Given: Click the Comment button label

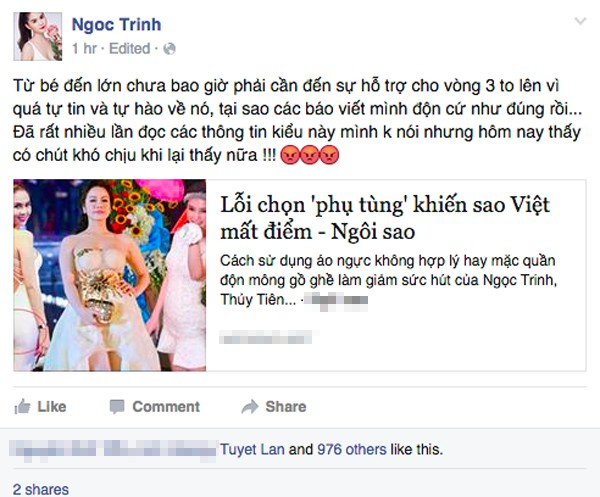Looking at the screenshot, I should pyautogui.click(x=166, y=406).
